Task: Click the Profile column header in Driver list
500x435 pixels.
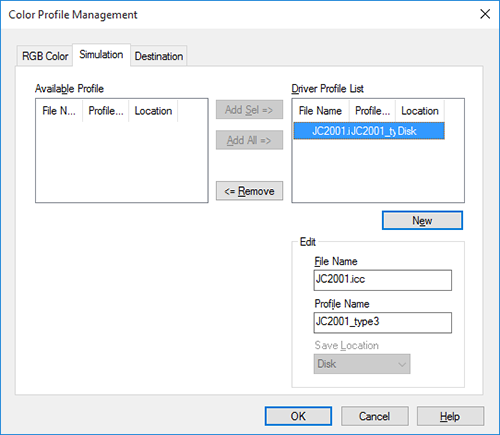Action: (372, 111)
